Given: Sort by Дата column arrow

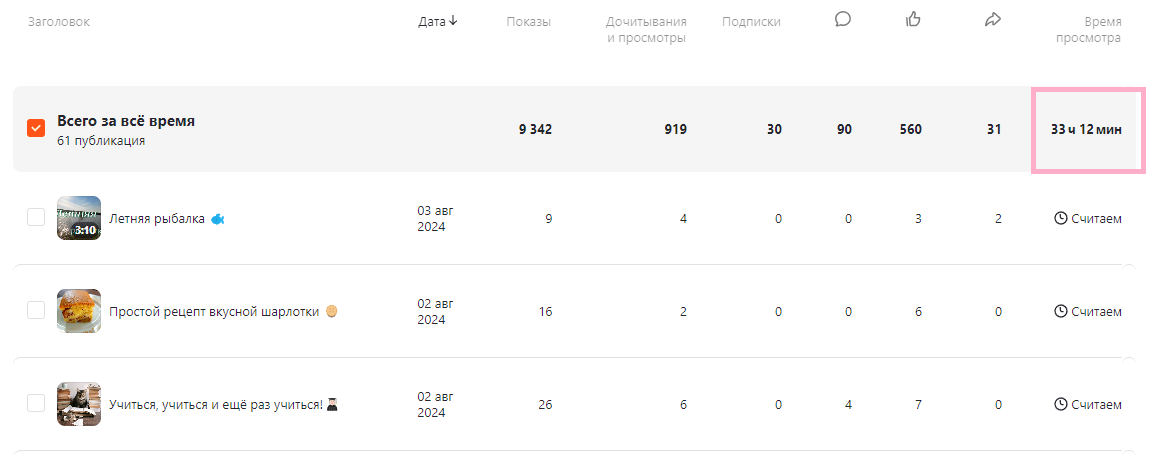Looking at the screenshot, I should pyautogui.click(x=453, y=21).
